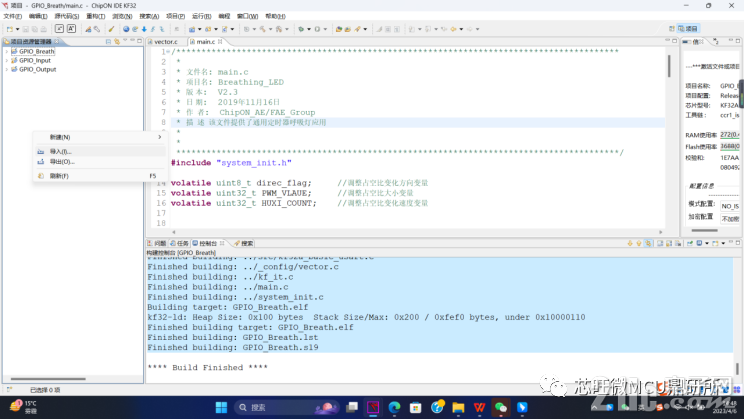Fold the header comment at line 1
Image resolution: width=744 pixels, height=419 pixels.
click(168, 52)
